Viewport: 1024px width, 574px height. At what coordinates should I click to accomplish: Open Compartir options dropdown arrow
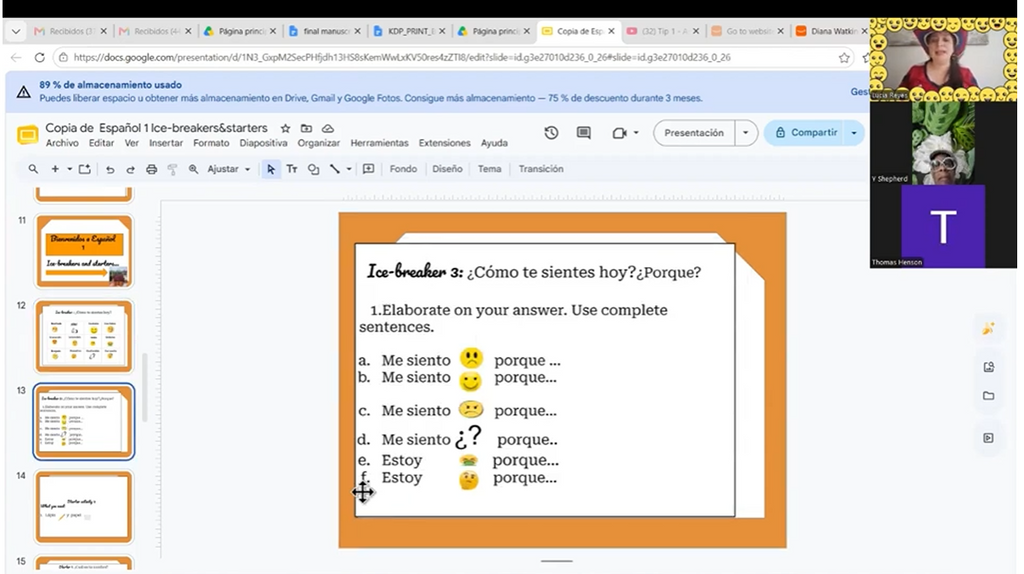point(854,133)
